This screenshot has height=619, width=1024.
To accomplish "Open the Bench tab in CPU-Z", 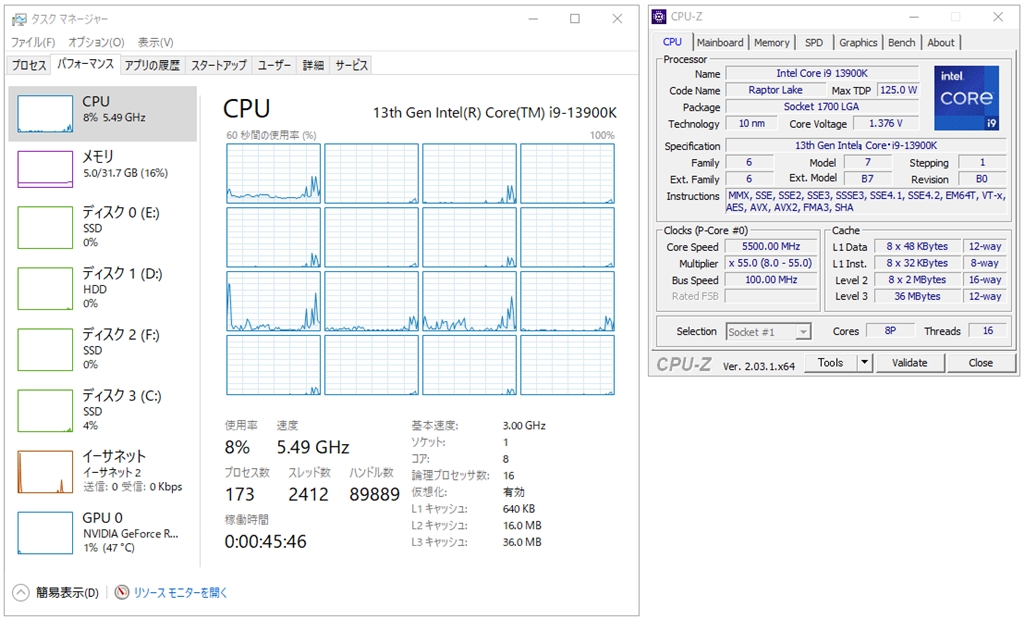I will [x=902, y=42].
